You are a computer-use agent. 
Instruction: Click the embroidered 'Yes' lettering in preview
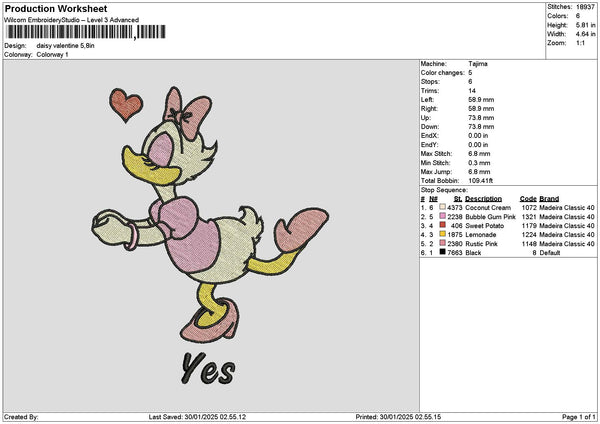click(x=208, y=369)
